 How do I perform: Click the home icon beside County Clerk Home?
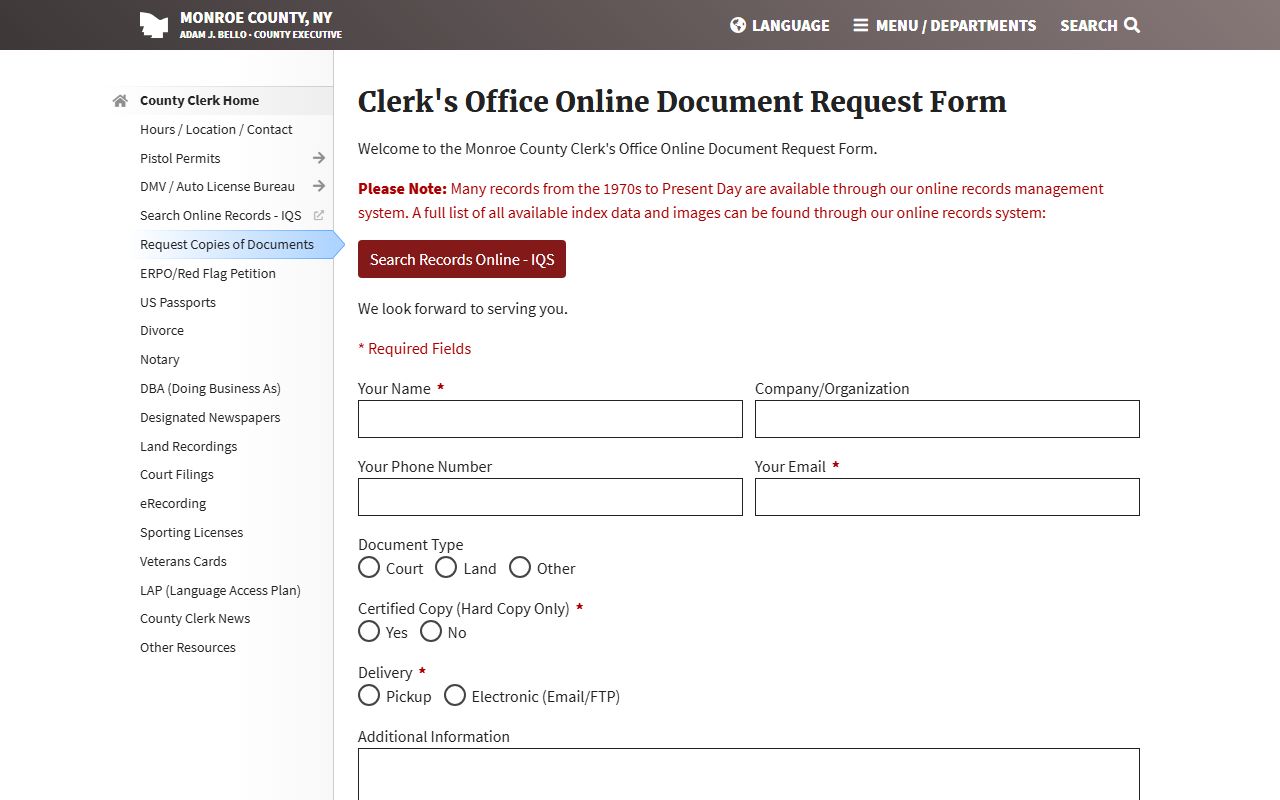120,101
